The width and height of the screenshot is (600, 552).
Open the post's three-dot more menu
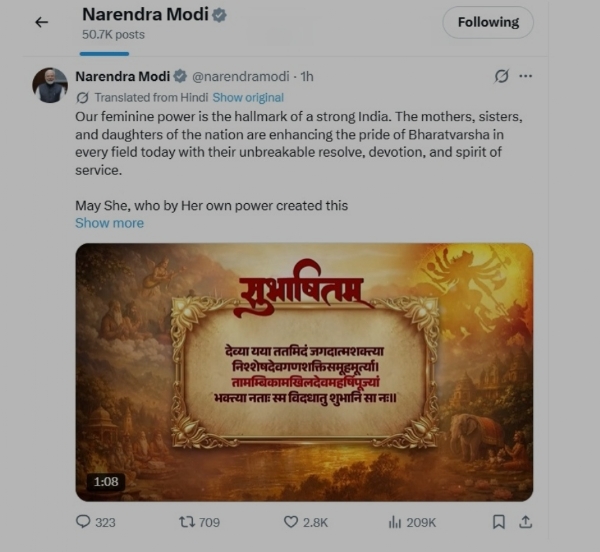526,76
